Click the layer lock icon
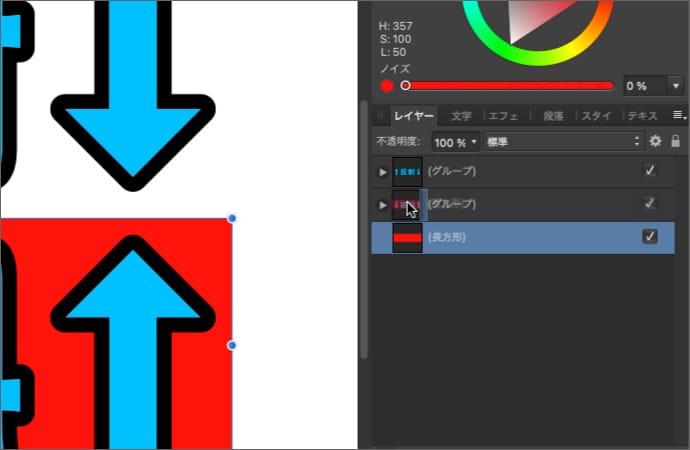 tap(675, 142)
